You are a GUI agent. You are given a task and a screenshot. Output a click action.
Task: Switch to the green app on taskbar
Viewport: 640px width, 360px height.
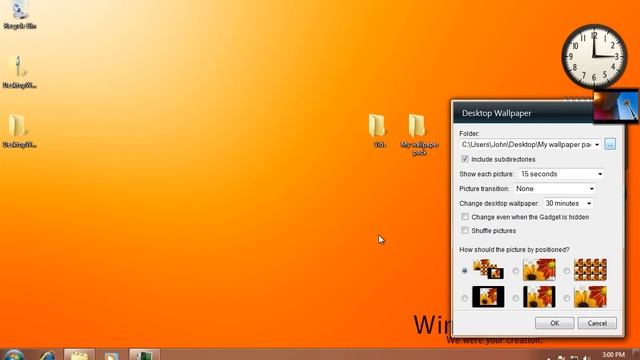144,355
